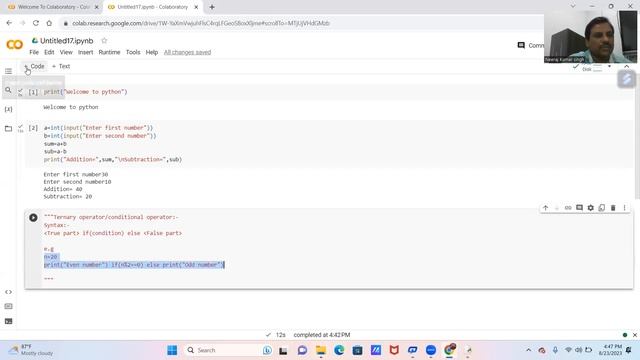Viewport: 640px width, 360px height.
Task: Rename the notebook title Untitled17.ipynb
Action: tap(67, 41)
